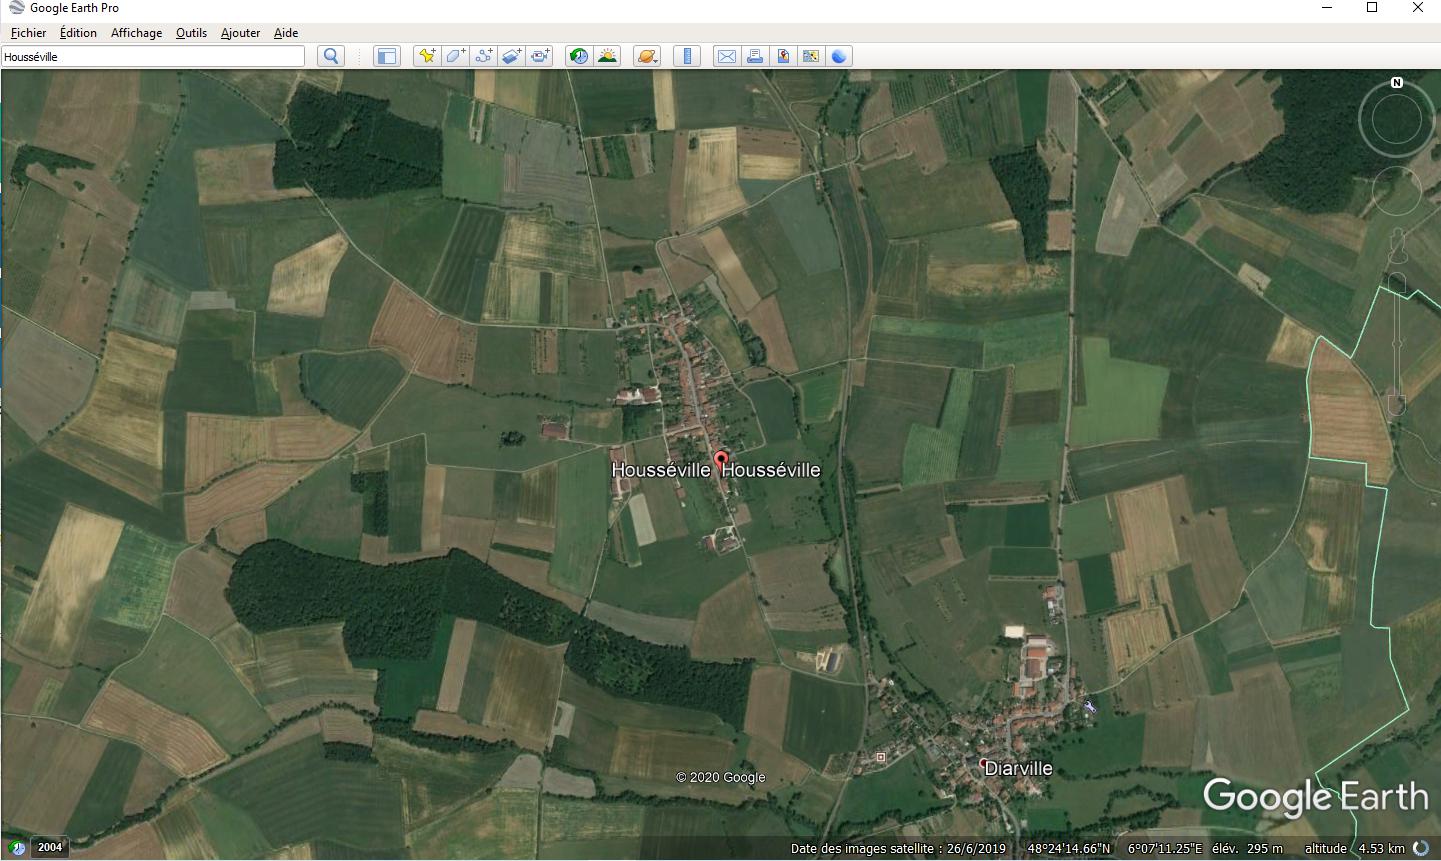Open Google Earth web sign-in icon
The width and height of the screenshot is (1441, 861).
coord(839,56)
